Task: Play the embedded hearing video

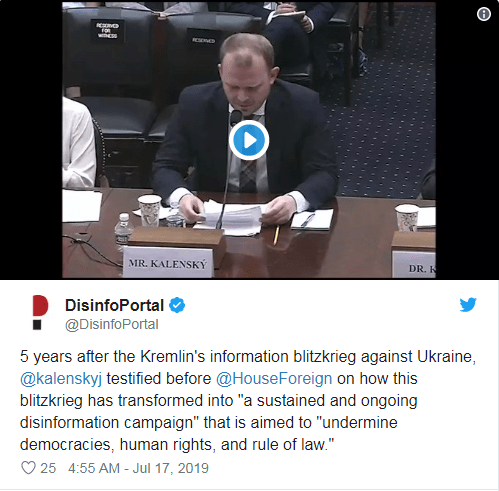Action: 249,140
